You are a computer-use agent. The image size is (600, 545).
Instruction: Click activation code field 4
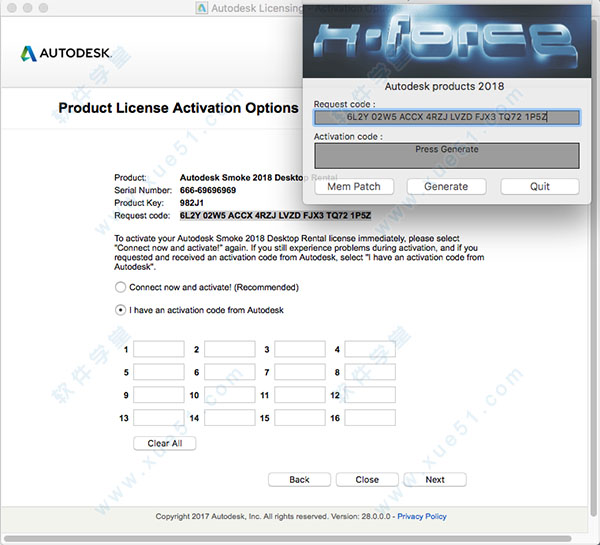pos(370,349)
